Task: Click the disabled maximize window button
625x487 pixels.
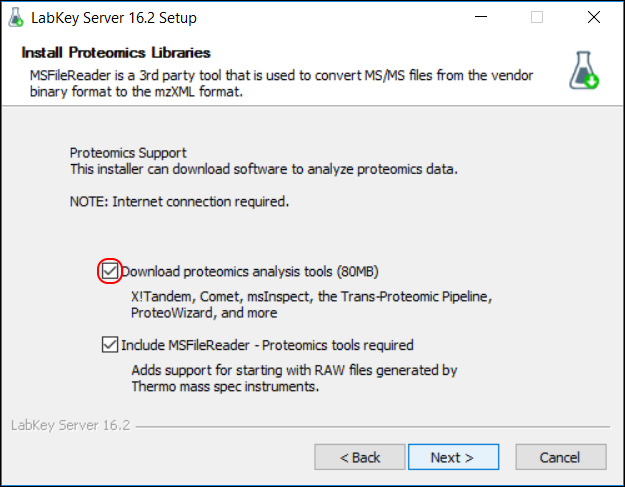Action: pos(537,17)
